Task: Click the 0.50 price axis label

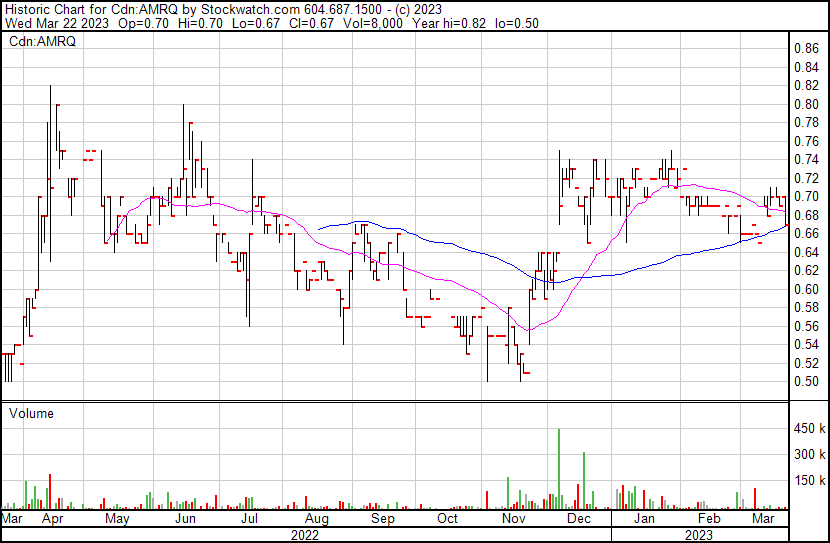Action: point(806,381)
